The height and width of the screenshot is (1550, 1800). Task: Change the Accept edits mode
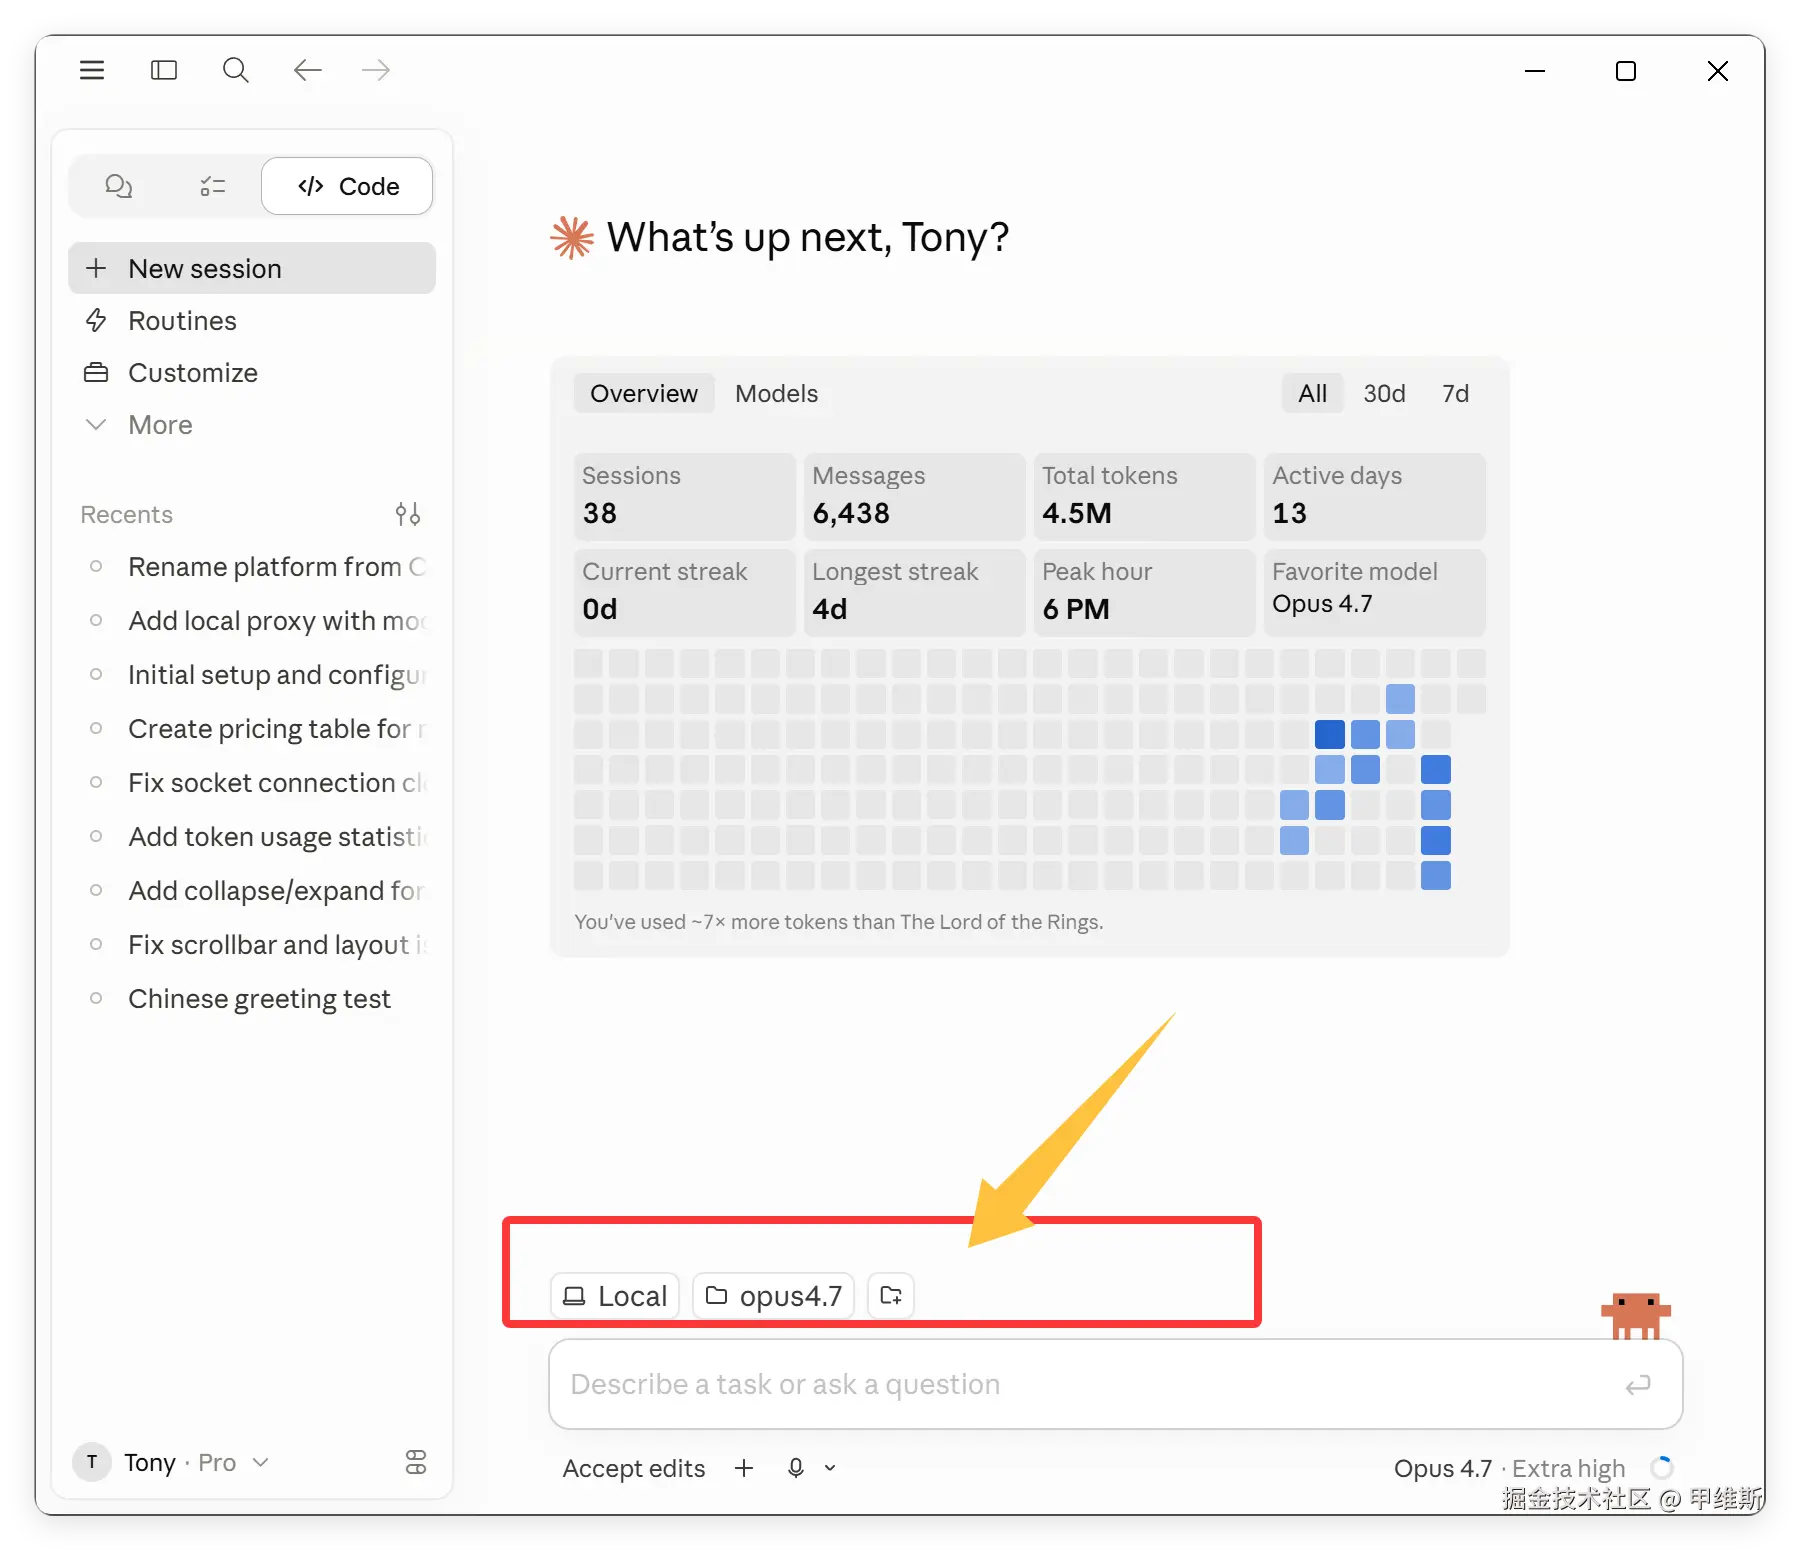click(x=634, y=1468)
